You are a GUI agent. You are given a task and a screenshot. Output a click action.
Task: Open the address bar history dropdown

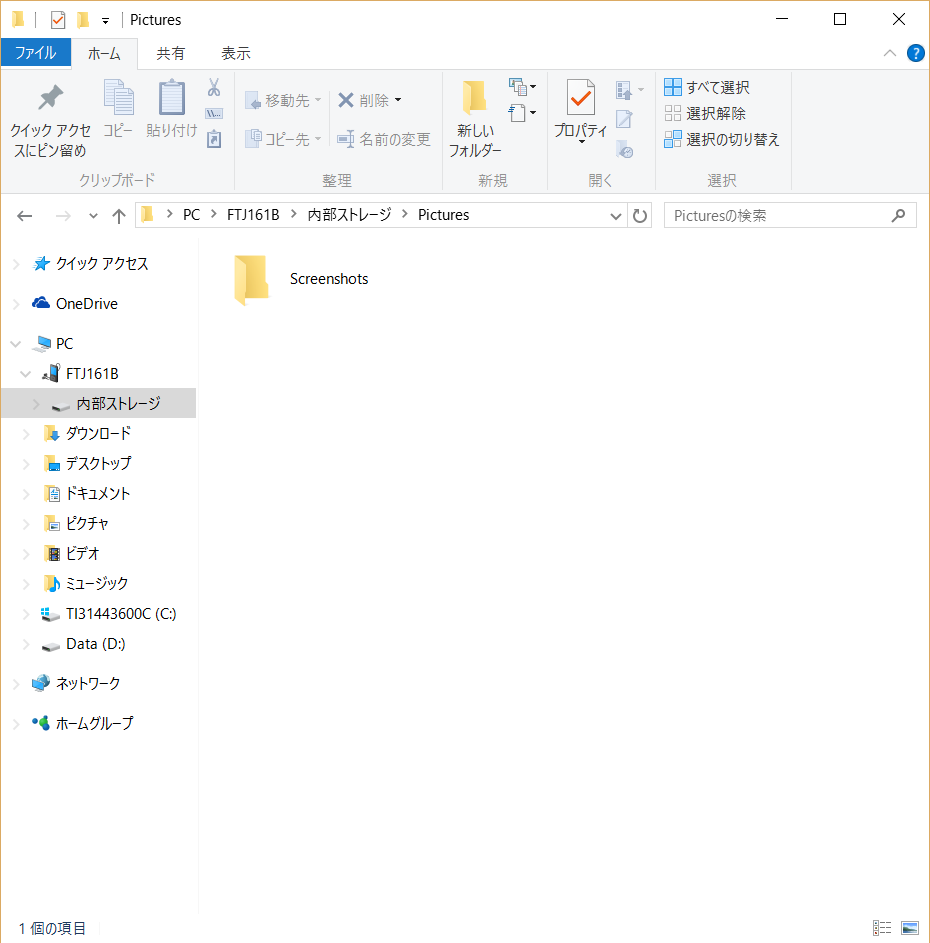[616, 215]
